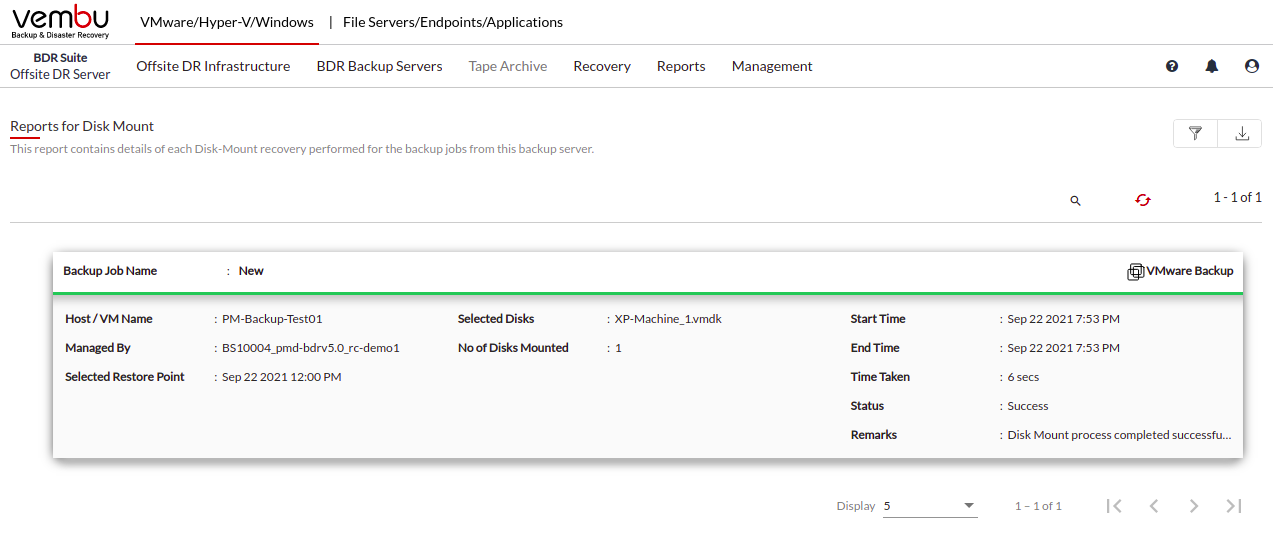Go to next page arrow
Screen dimensions: 1273x549
pos(1194,506)
